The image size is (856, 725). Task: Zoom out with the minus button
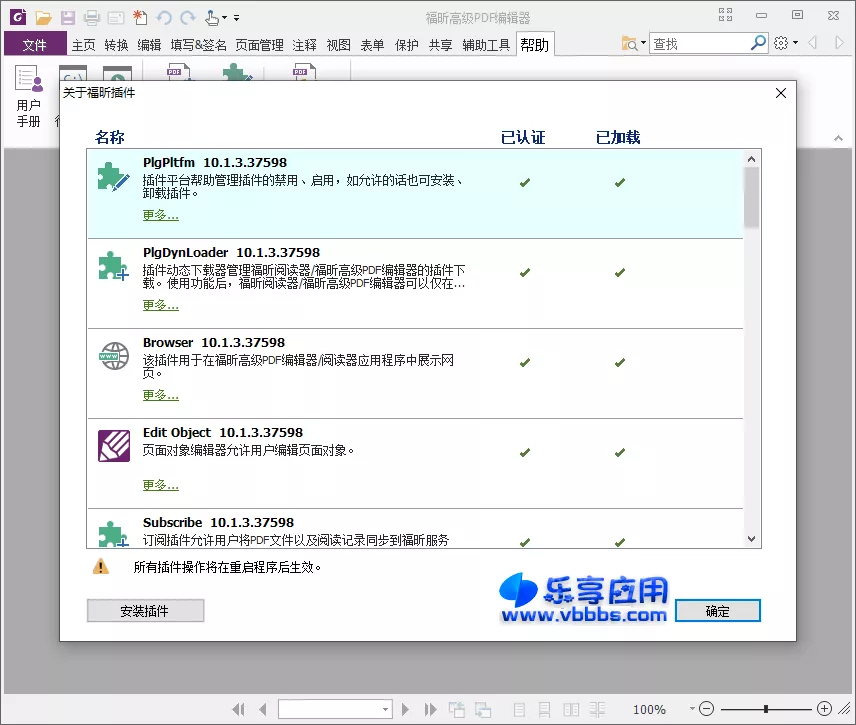pyautogui.click(x=706, y=709)
